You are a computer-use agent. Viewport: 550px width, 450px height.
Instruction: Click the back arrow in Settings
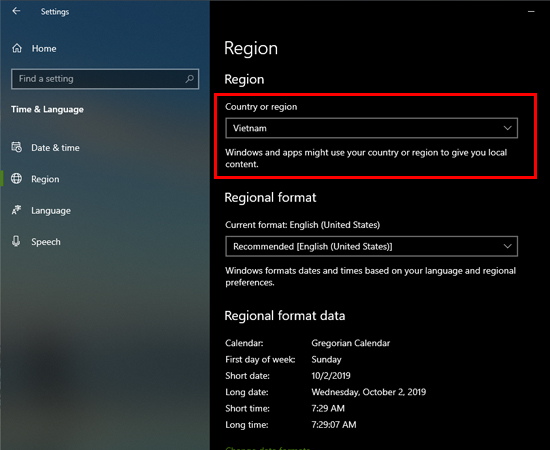coord(16,11)
